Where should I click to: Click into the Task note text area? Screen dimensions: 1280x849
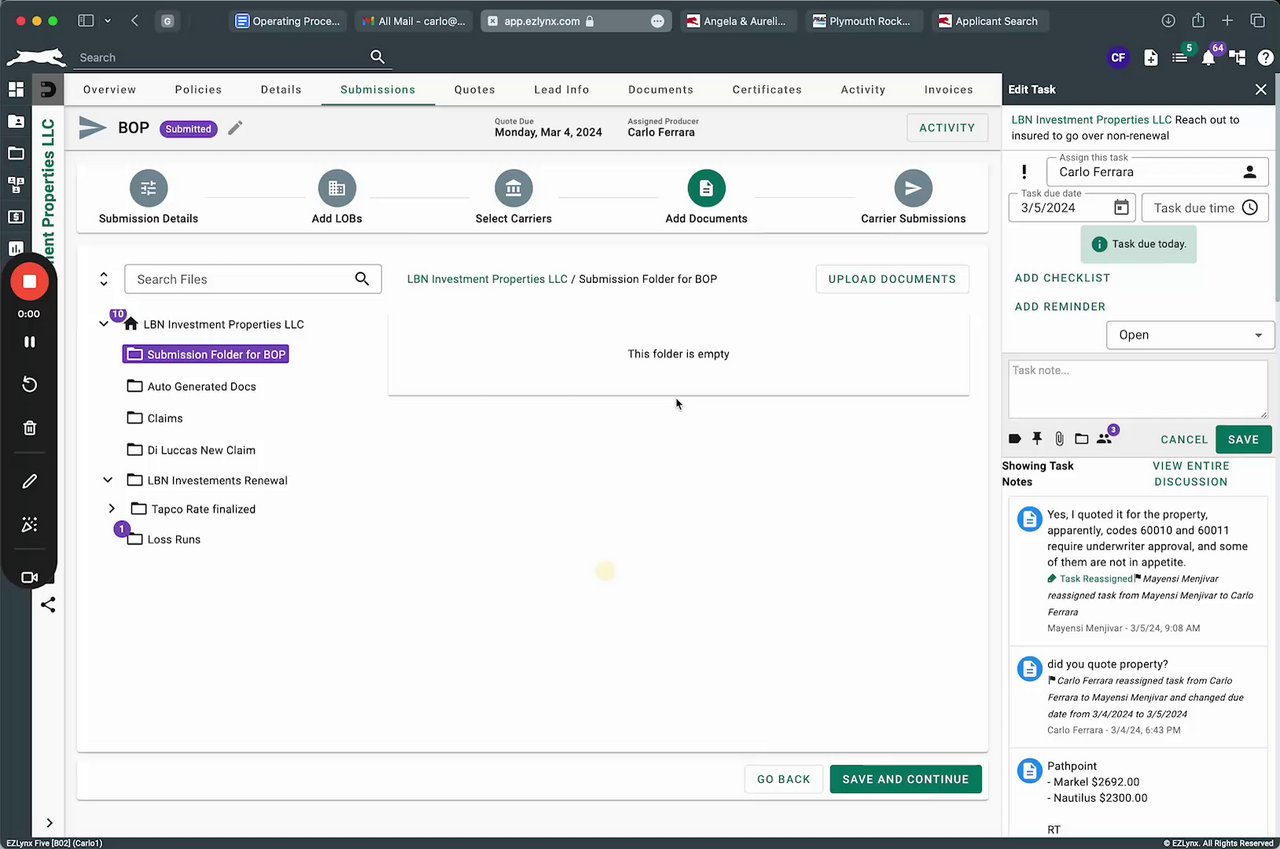click(1138, 389)
